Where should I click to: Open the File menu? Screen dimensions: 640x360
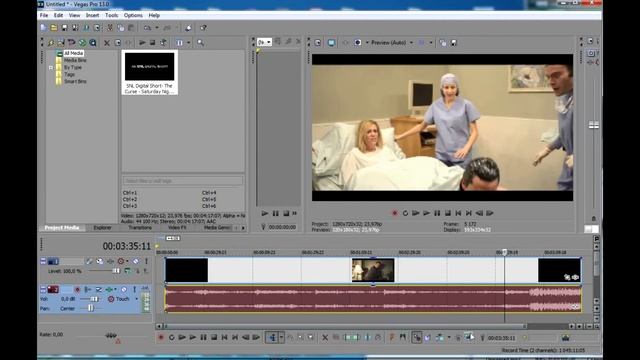[44, 16]
